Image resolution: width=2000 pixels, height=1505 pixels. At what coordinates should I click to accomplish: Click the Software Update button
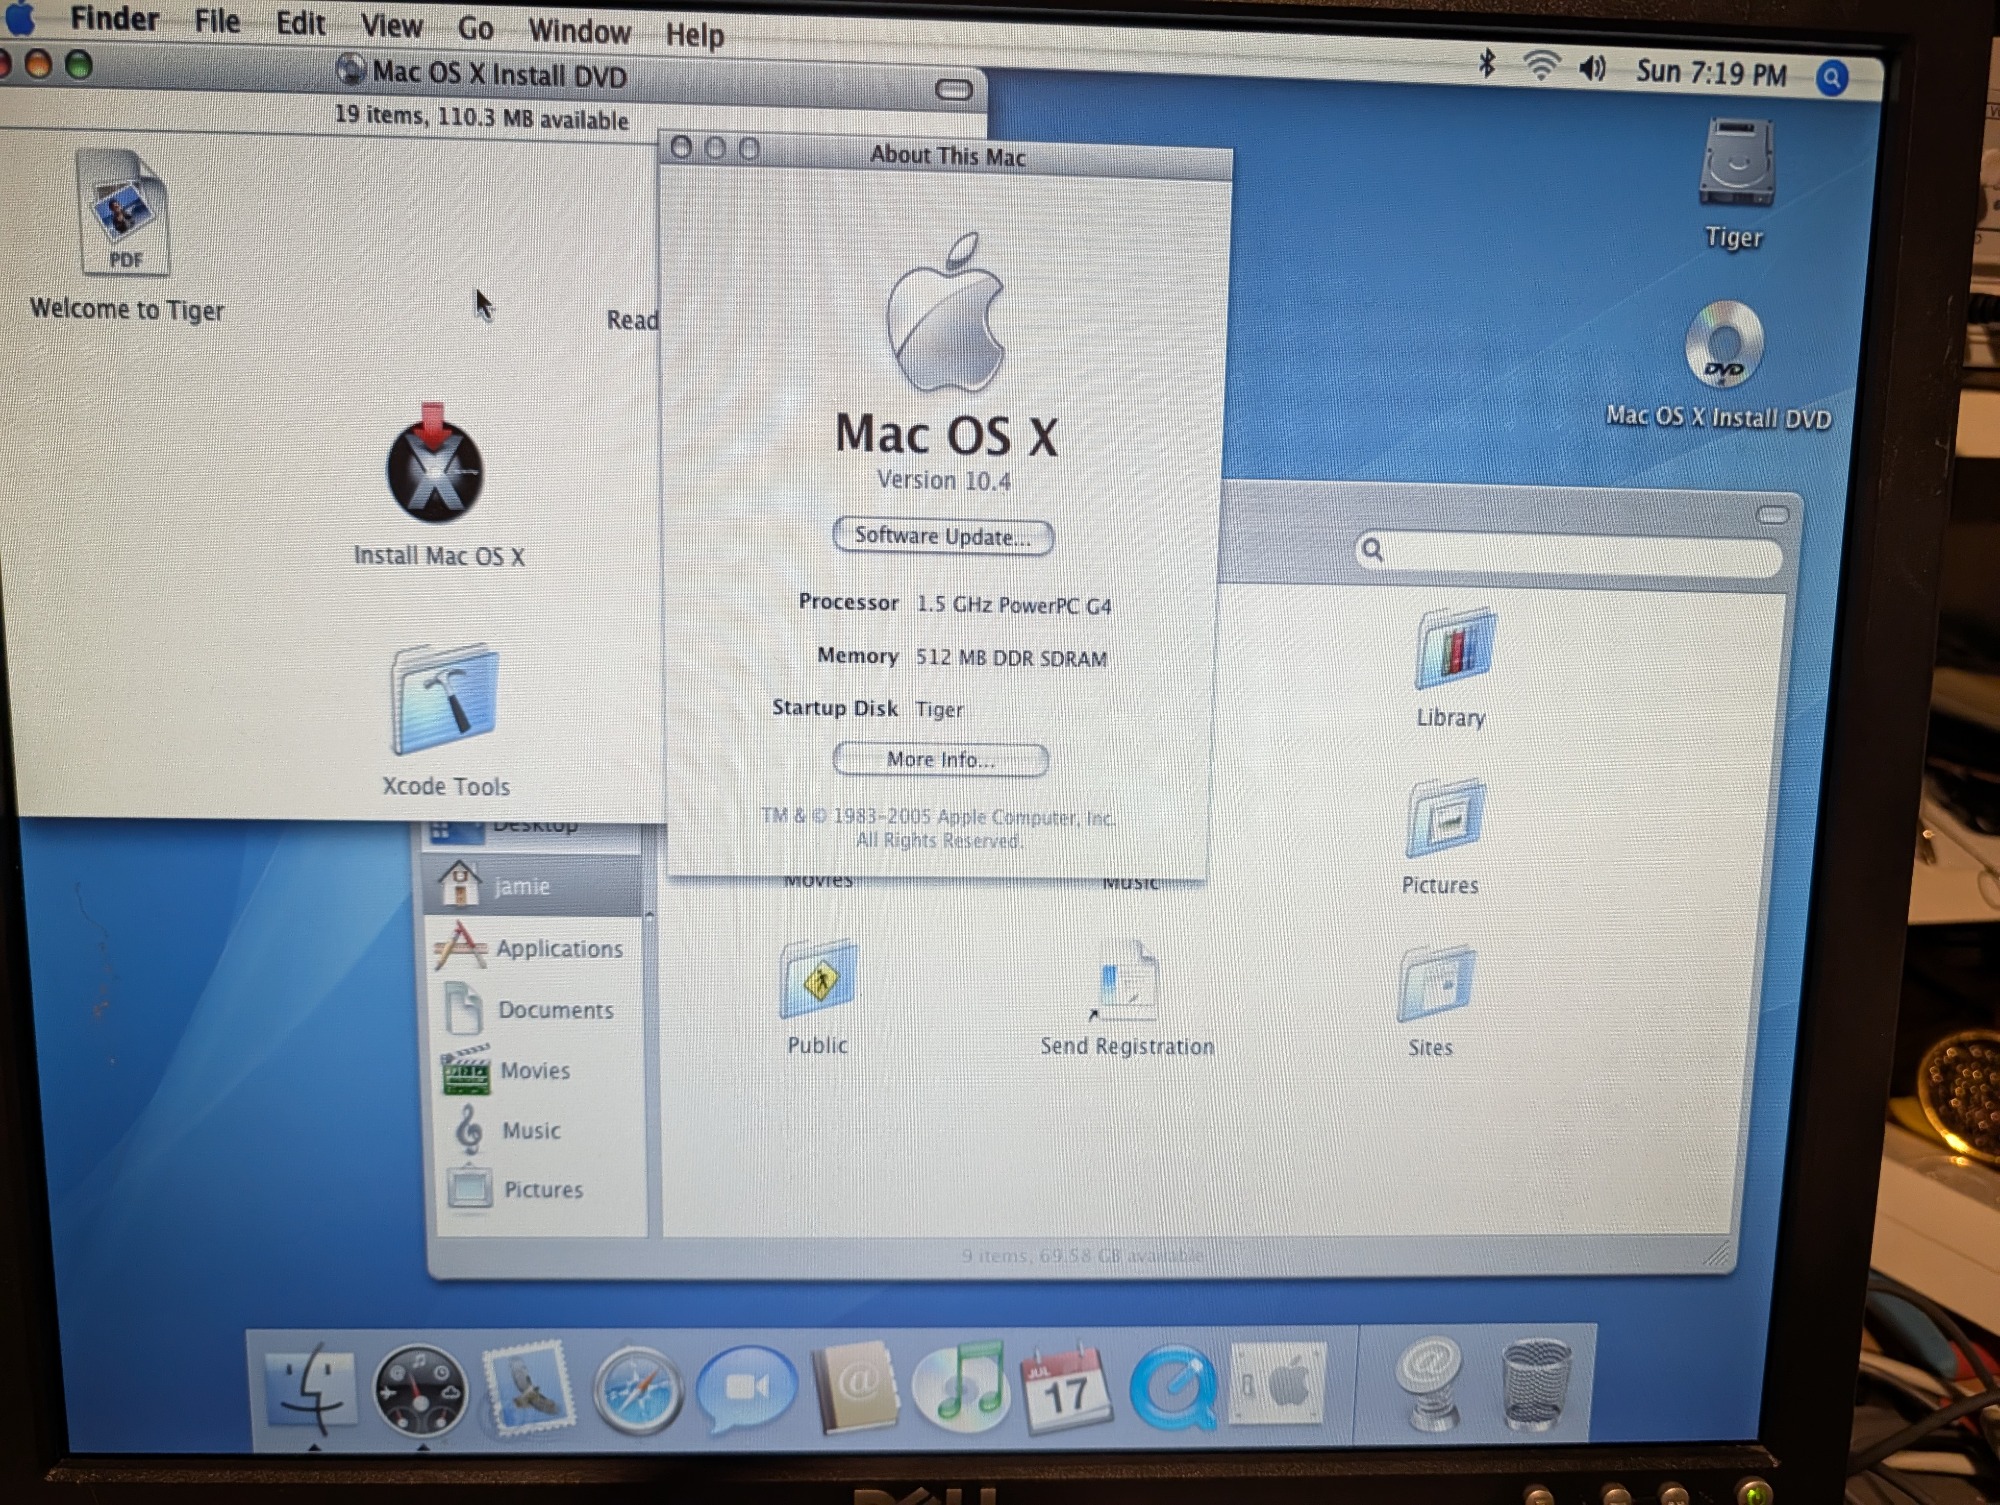[942, 536]
